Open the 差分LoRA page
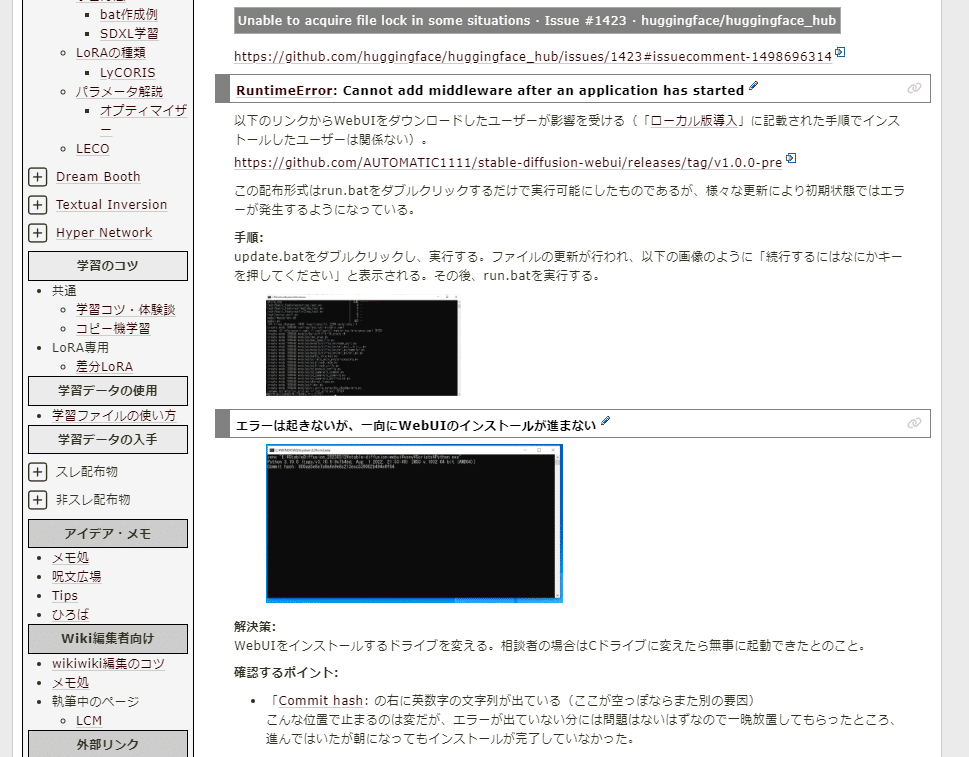 (x=104, y=366)
